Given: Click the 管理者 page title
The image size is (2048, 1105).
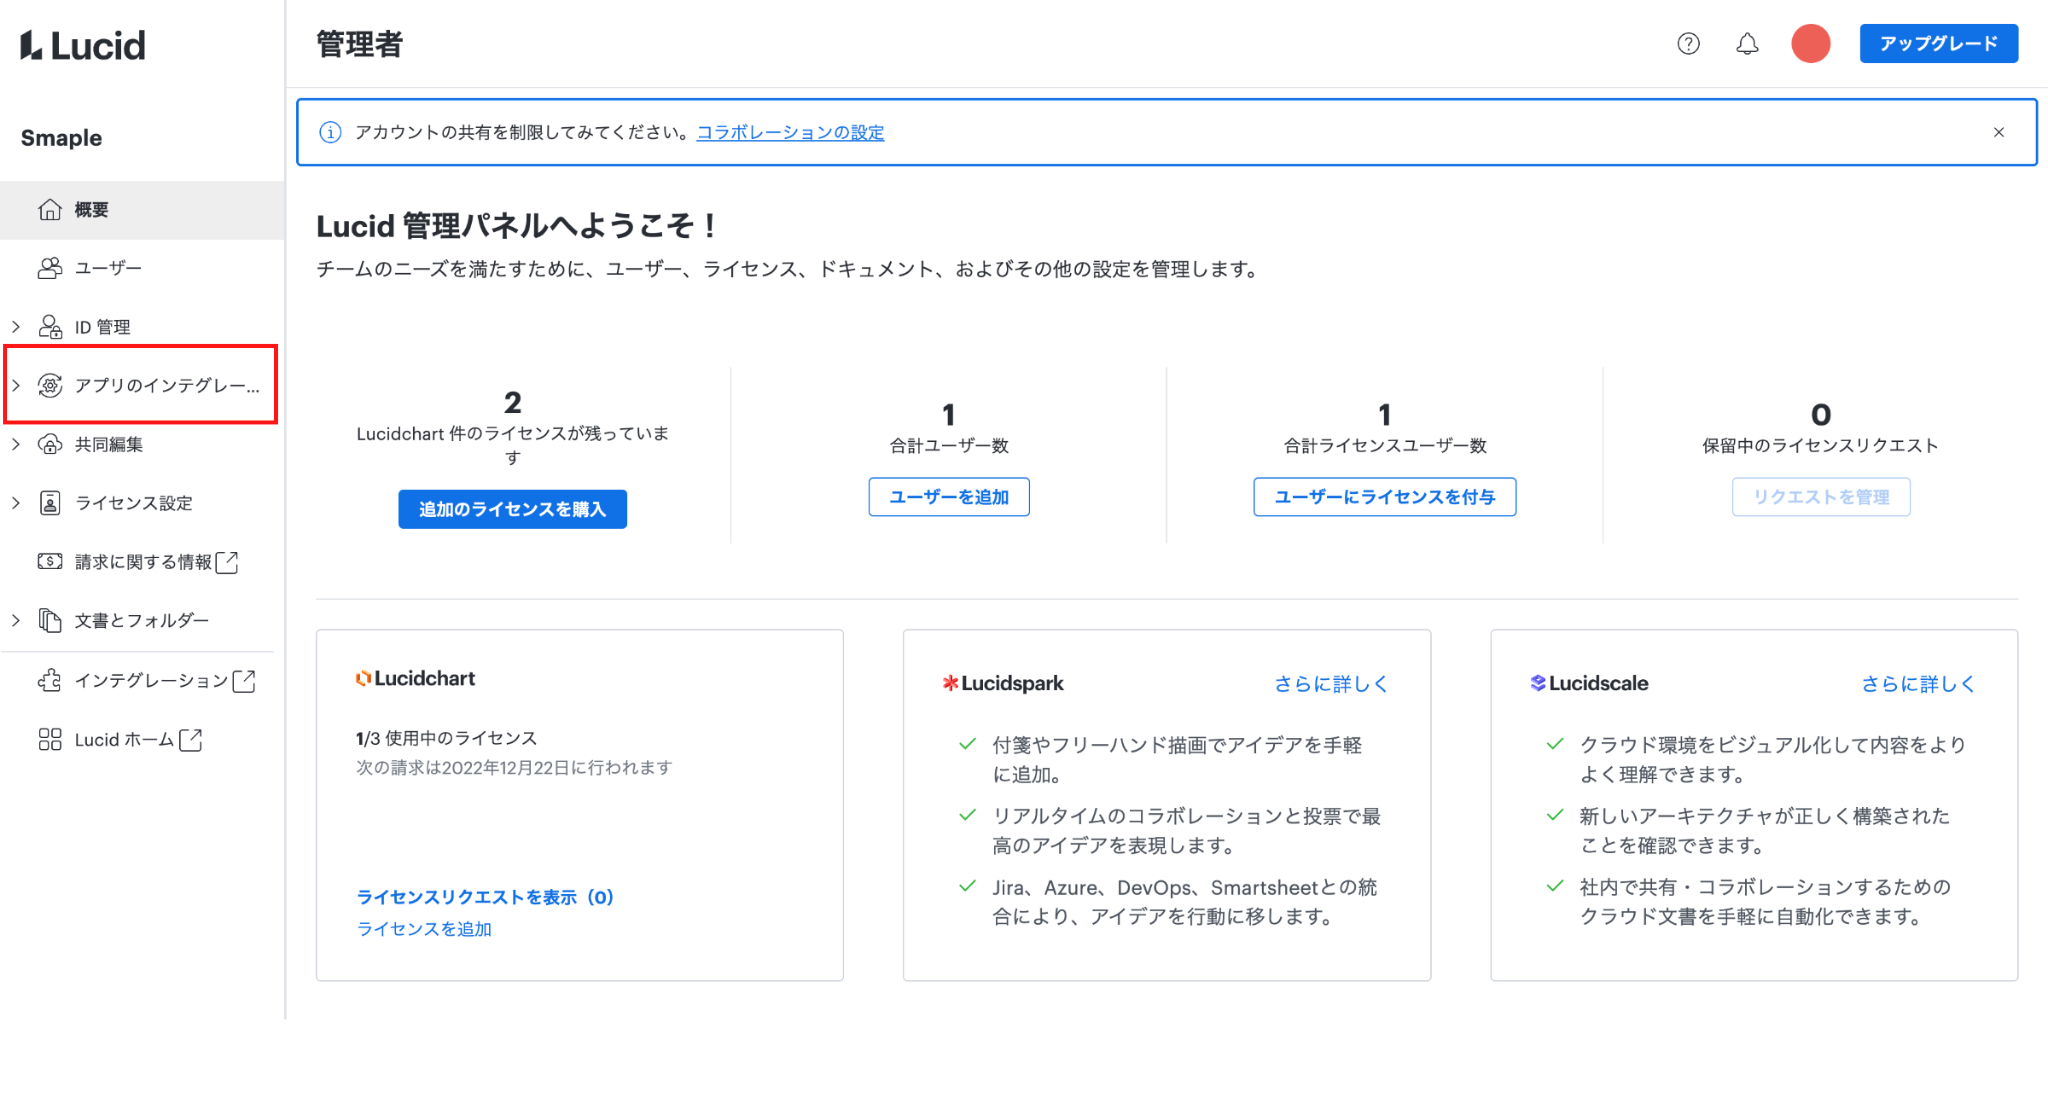Looking at the screenshot, I should [x=360, y=44].
